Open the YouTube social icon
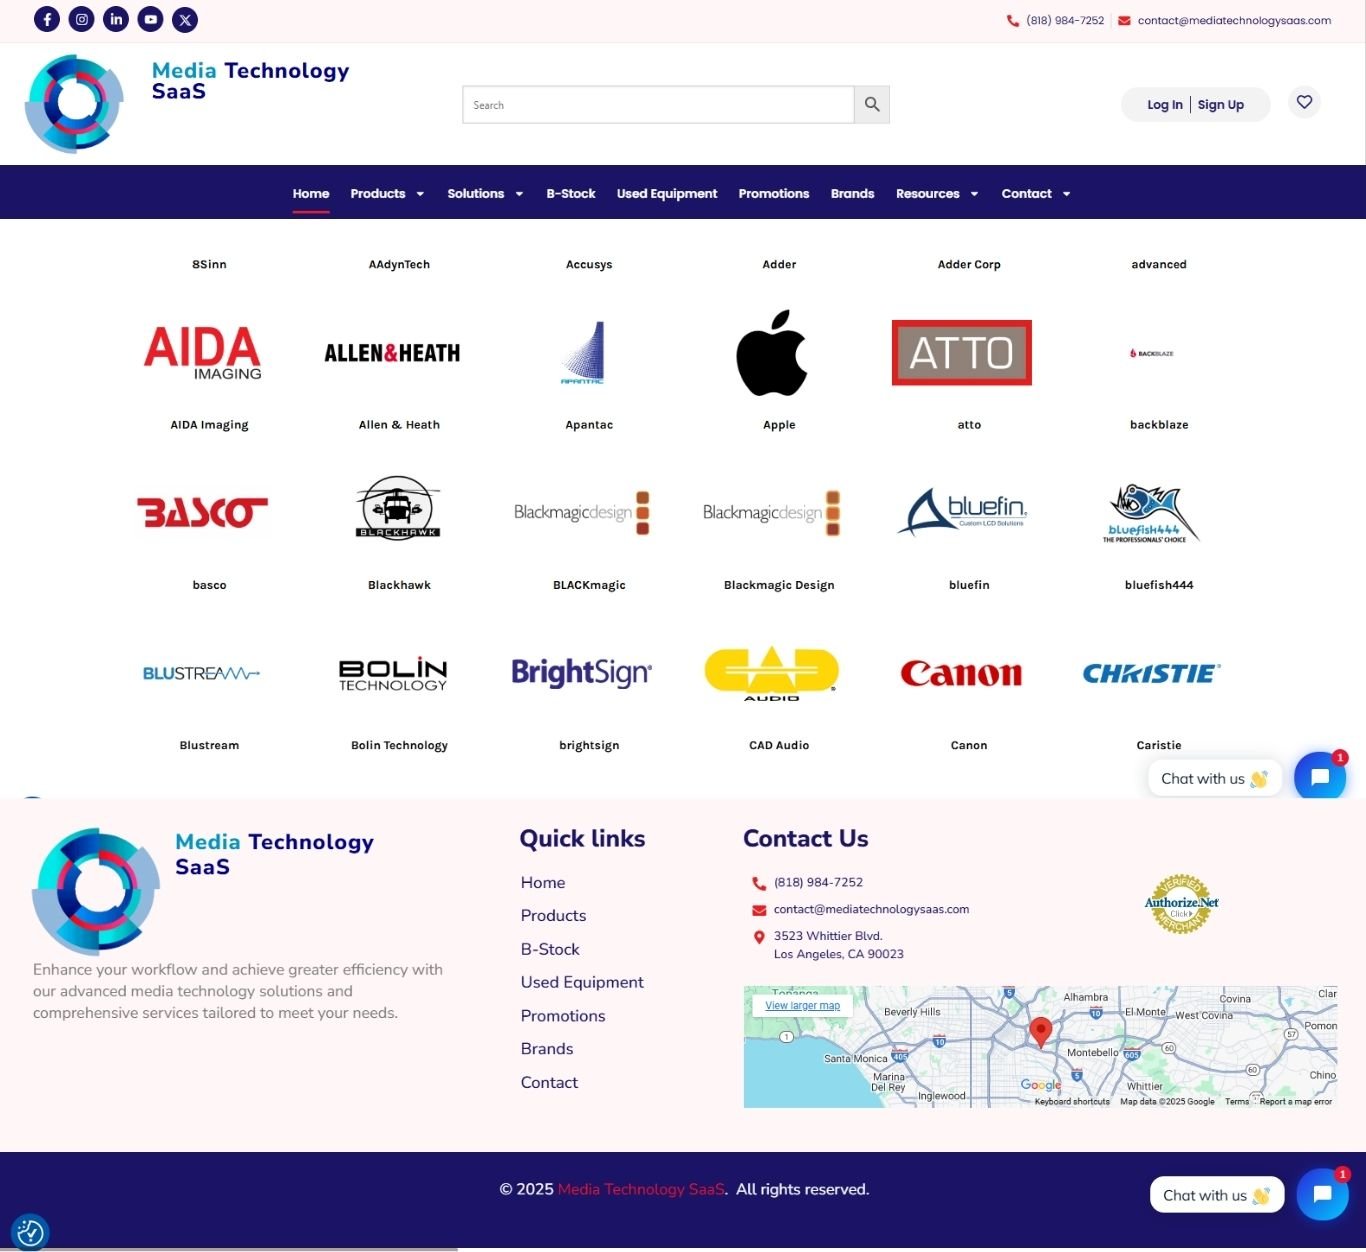1366x1252 pixels. coord(151,19)
